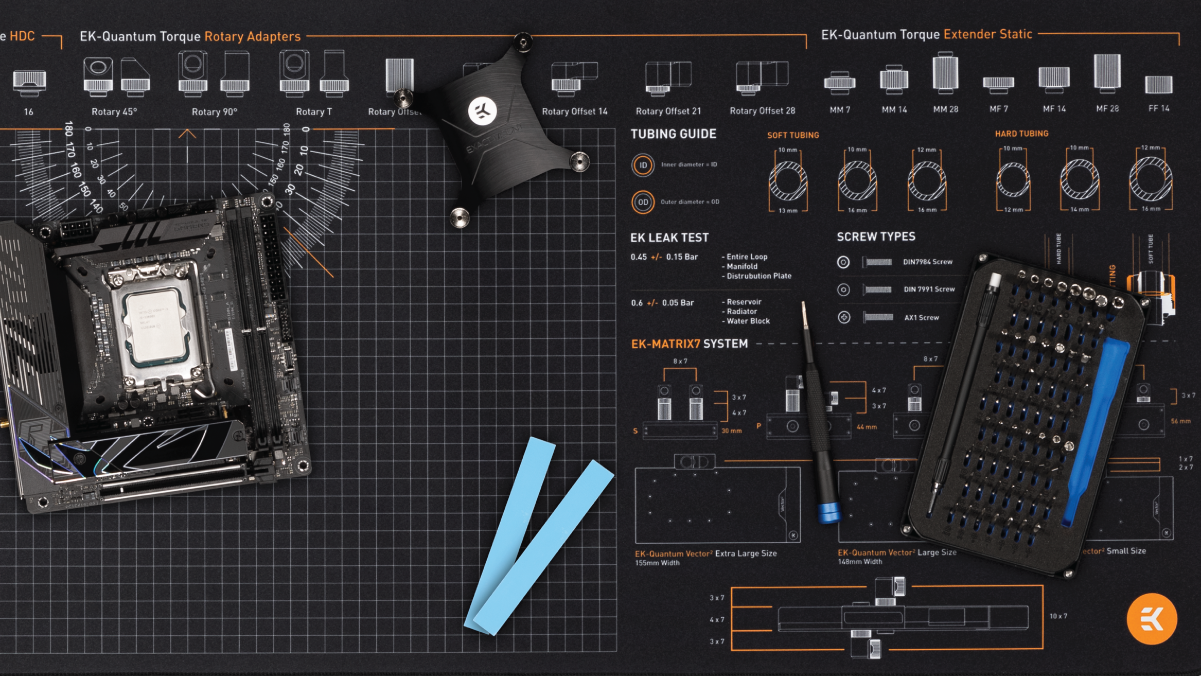
Task: Click the 44 mm spacing label
Action: pyautogui.click(x=865, y=427)
